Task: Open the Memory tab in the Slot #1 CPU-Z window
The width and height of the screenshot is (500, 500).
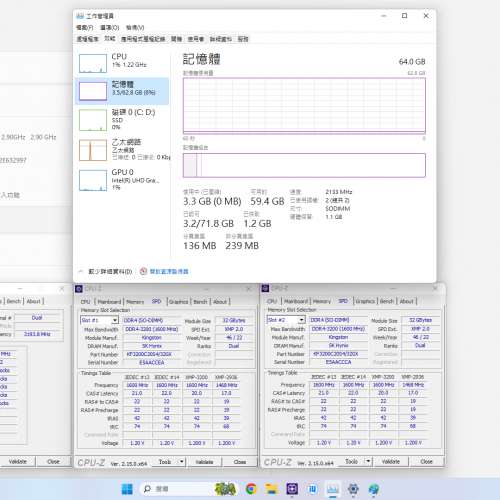Action: pos(135,302)
